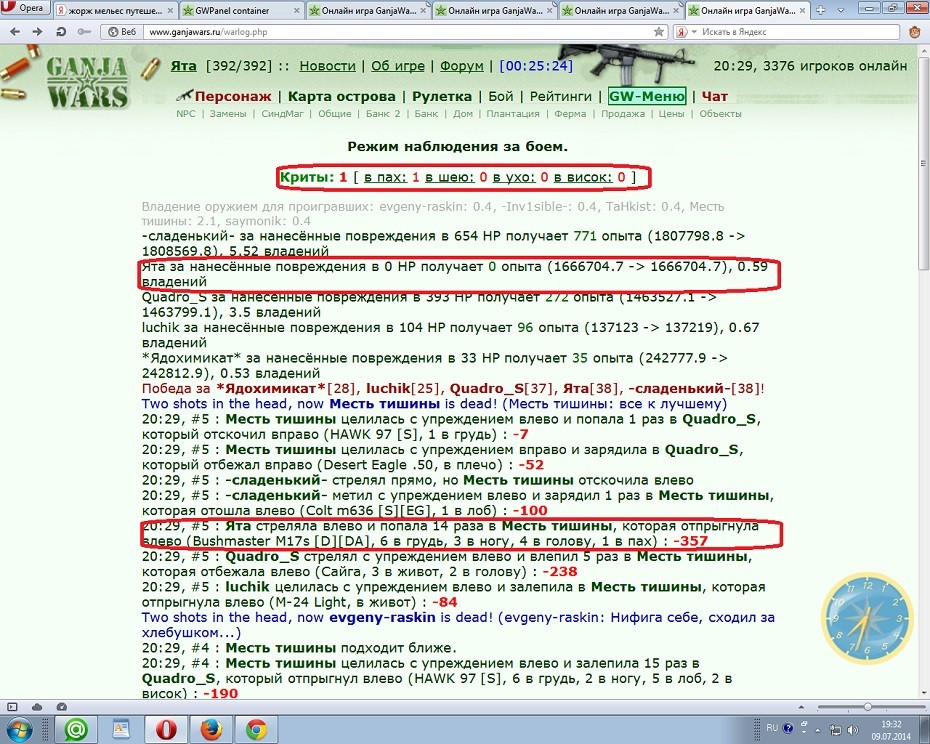The height and width of the screenshot is (744, 930).
Task: Bookmark the page using the star icon
Action: point(659,31)
